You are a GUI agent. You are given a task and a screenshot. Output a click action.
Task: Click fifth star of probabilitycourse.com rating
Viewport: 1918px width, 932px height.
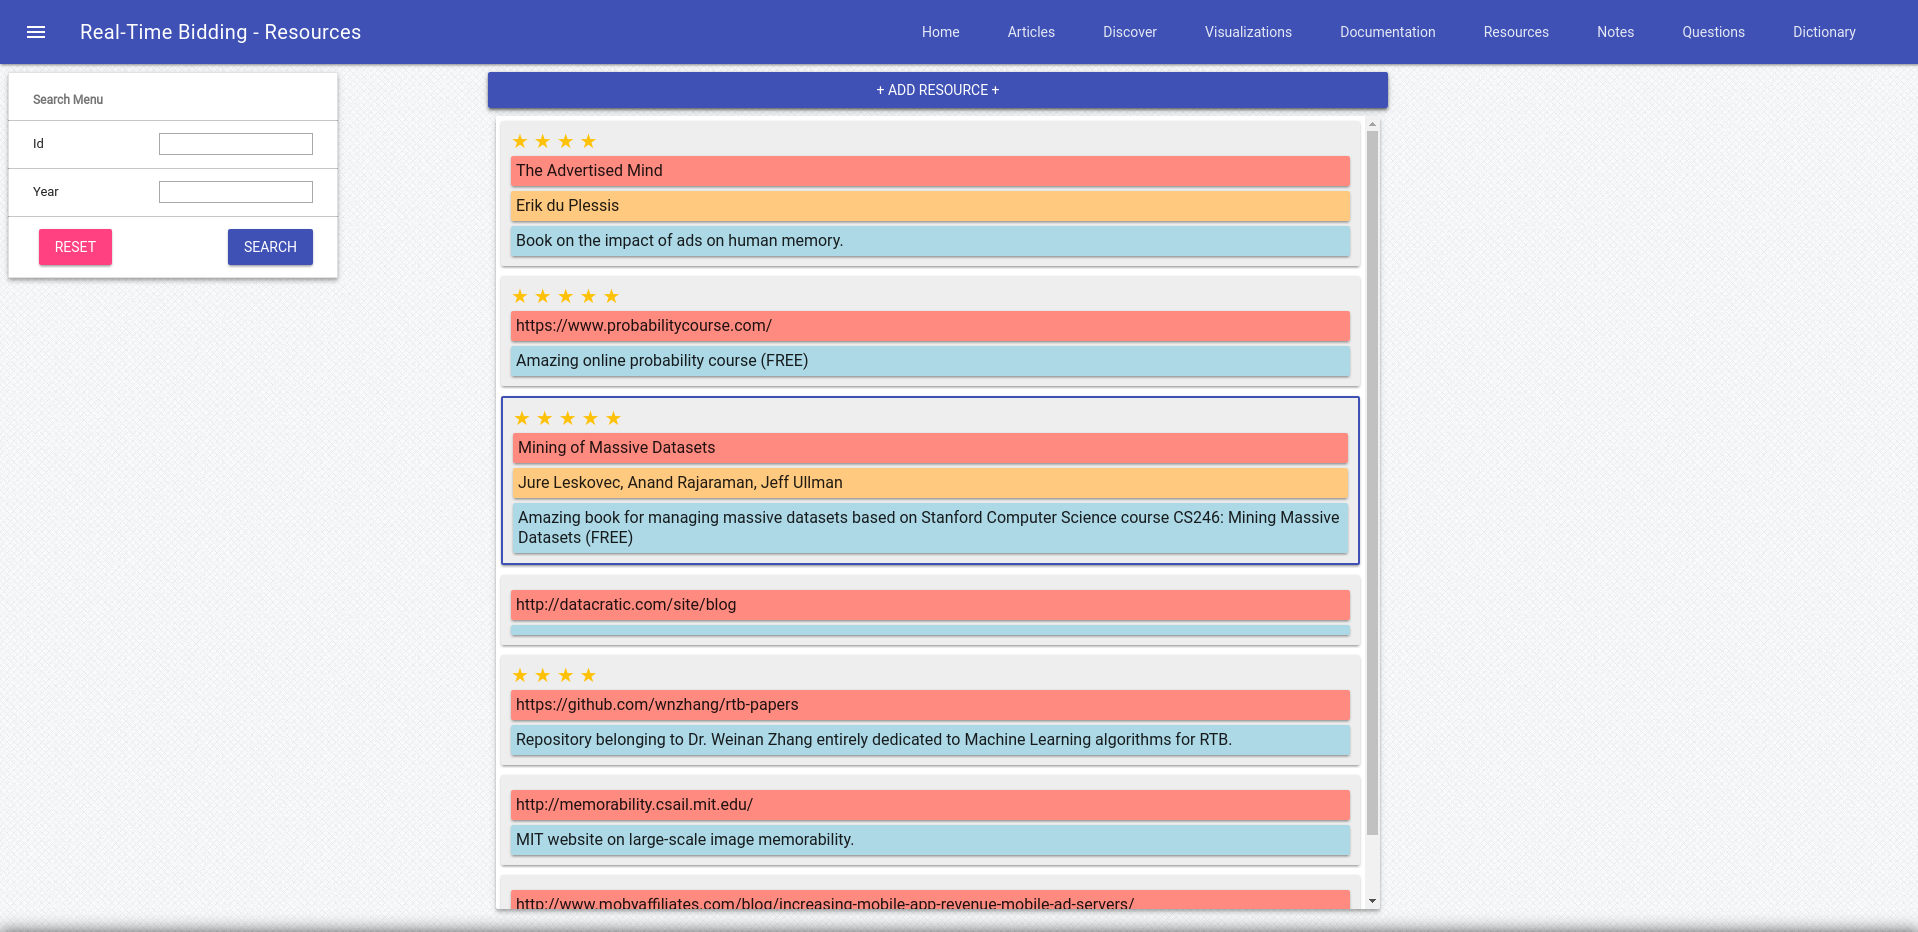pos(612,296)
